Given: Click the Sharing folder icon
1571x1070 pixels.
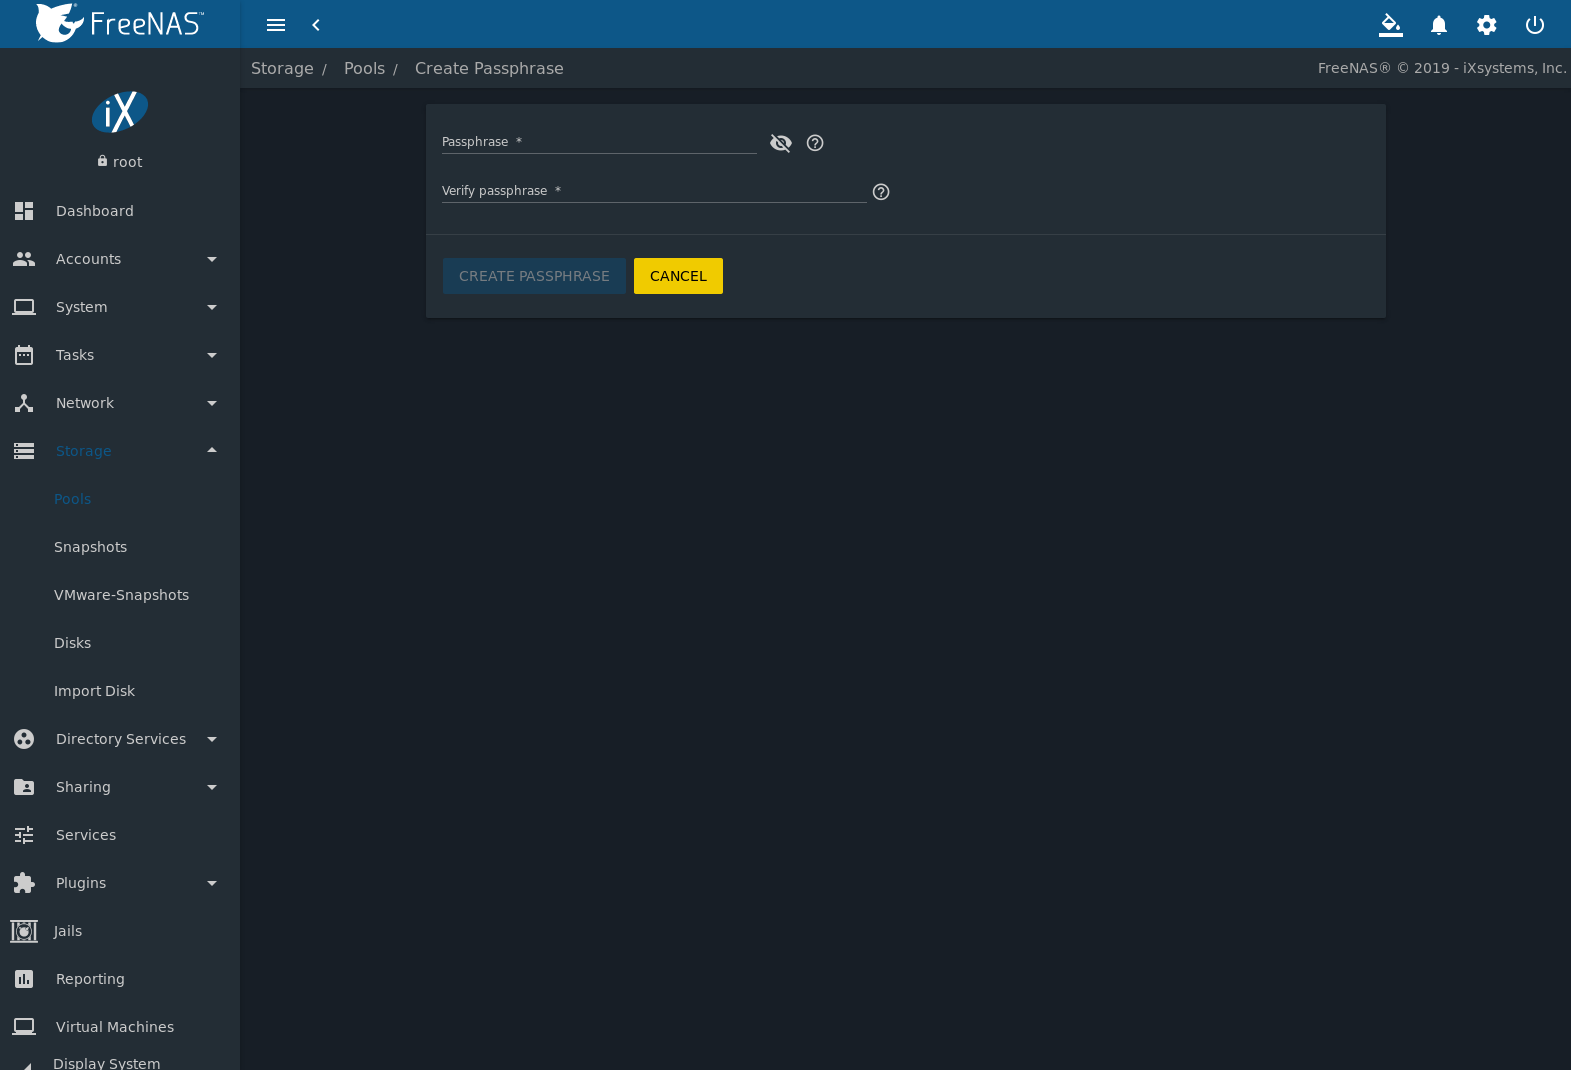Looking at the screenshot, I should point(24,787).
